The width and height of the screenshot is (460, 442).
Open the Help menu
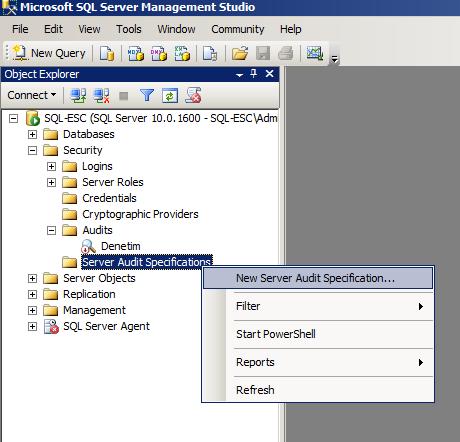(291, 29)
